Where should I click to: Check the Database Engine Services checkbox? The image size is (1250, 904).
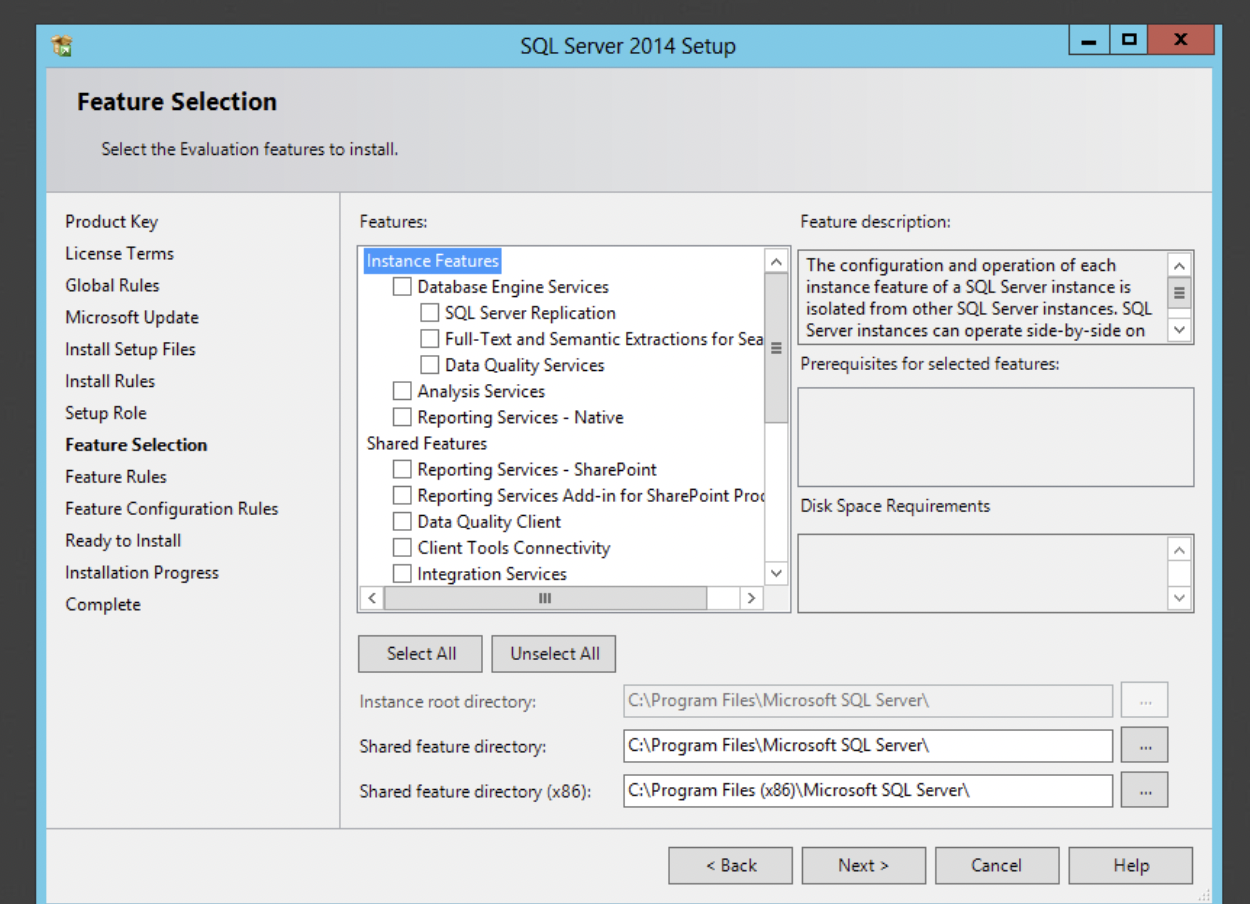pyautogui.click(x=402, y=287)
